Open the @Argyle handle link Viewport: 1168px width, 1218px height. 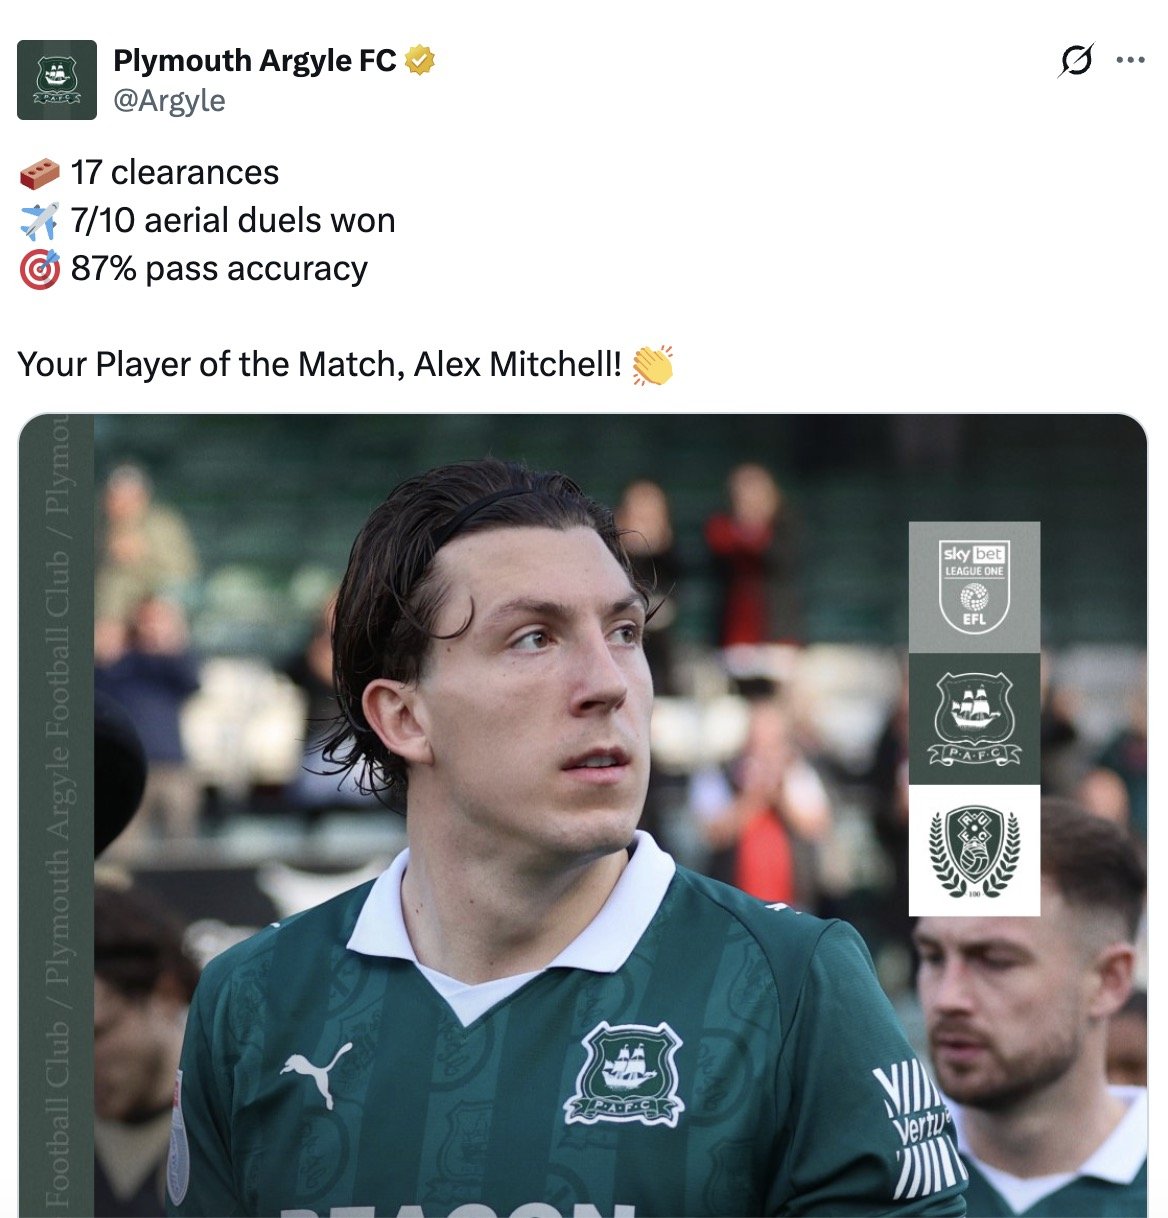point(169,101)
